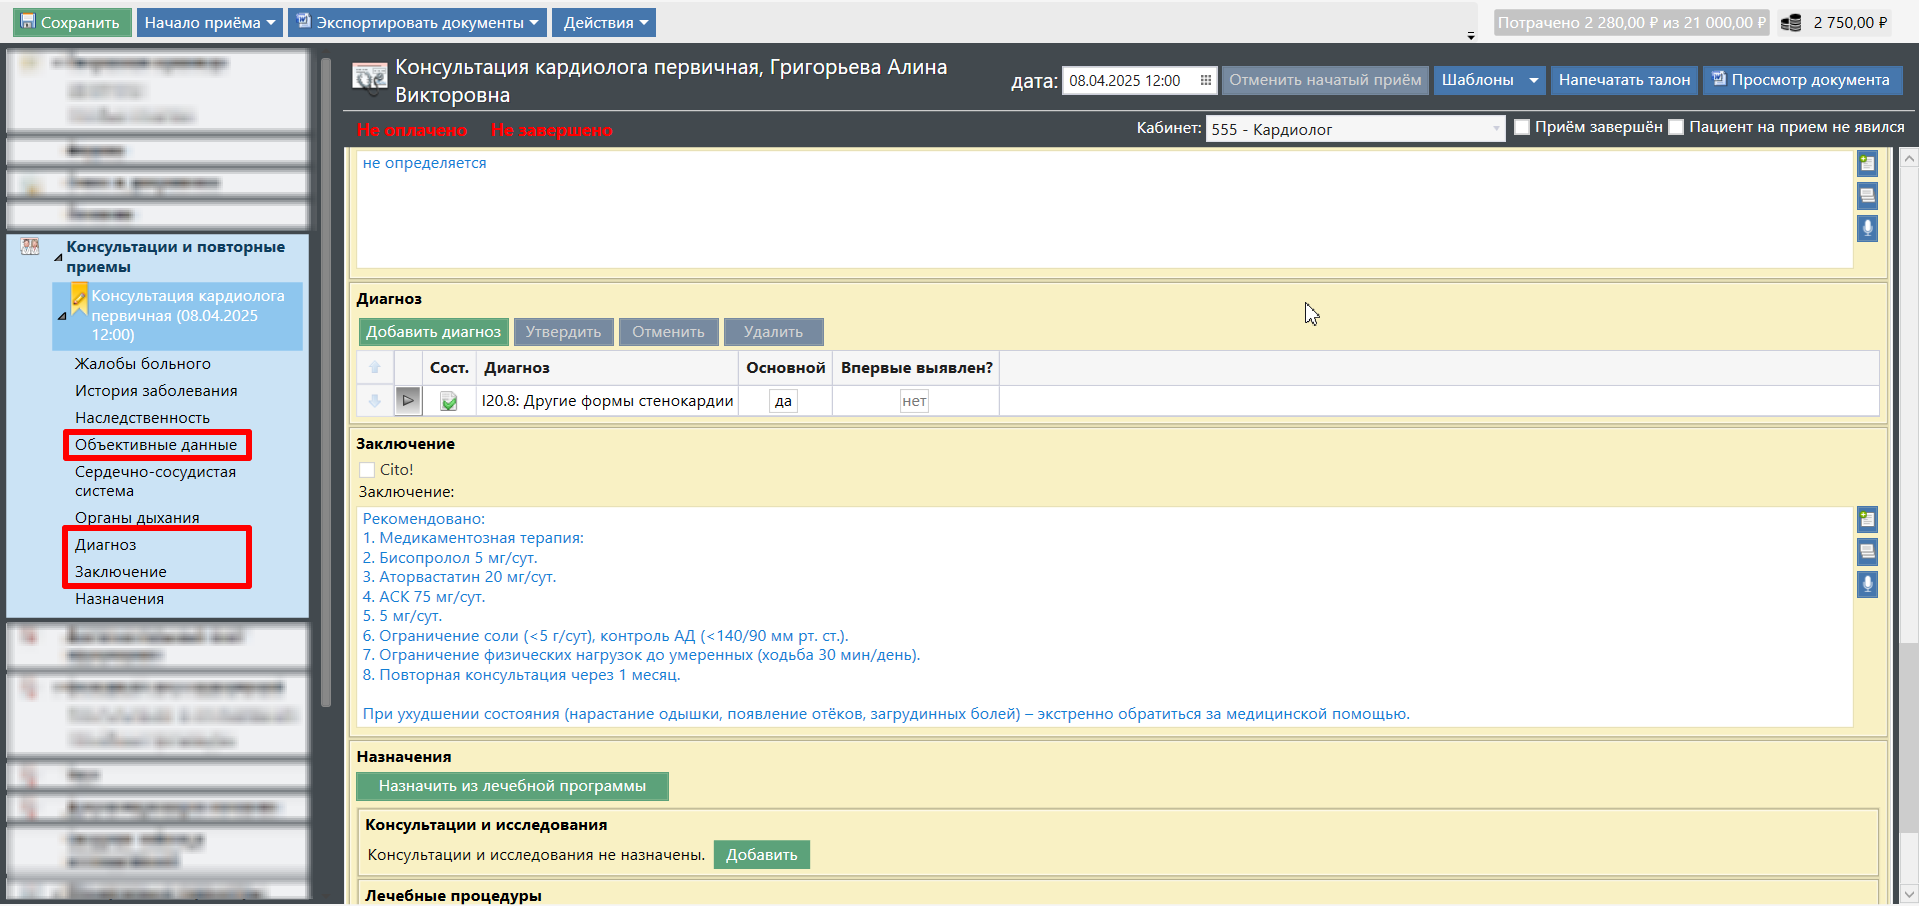The image size is (1919, 906).
Task: Open the Действия menu
Action: click(x=604, y=23)
